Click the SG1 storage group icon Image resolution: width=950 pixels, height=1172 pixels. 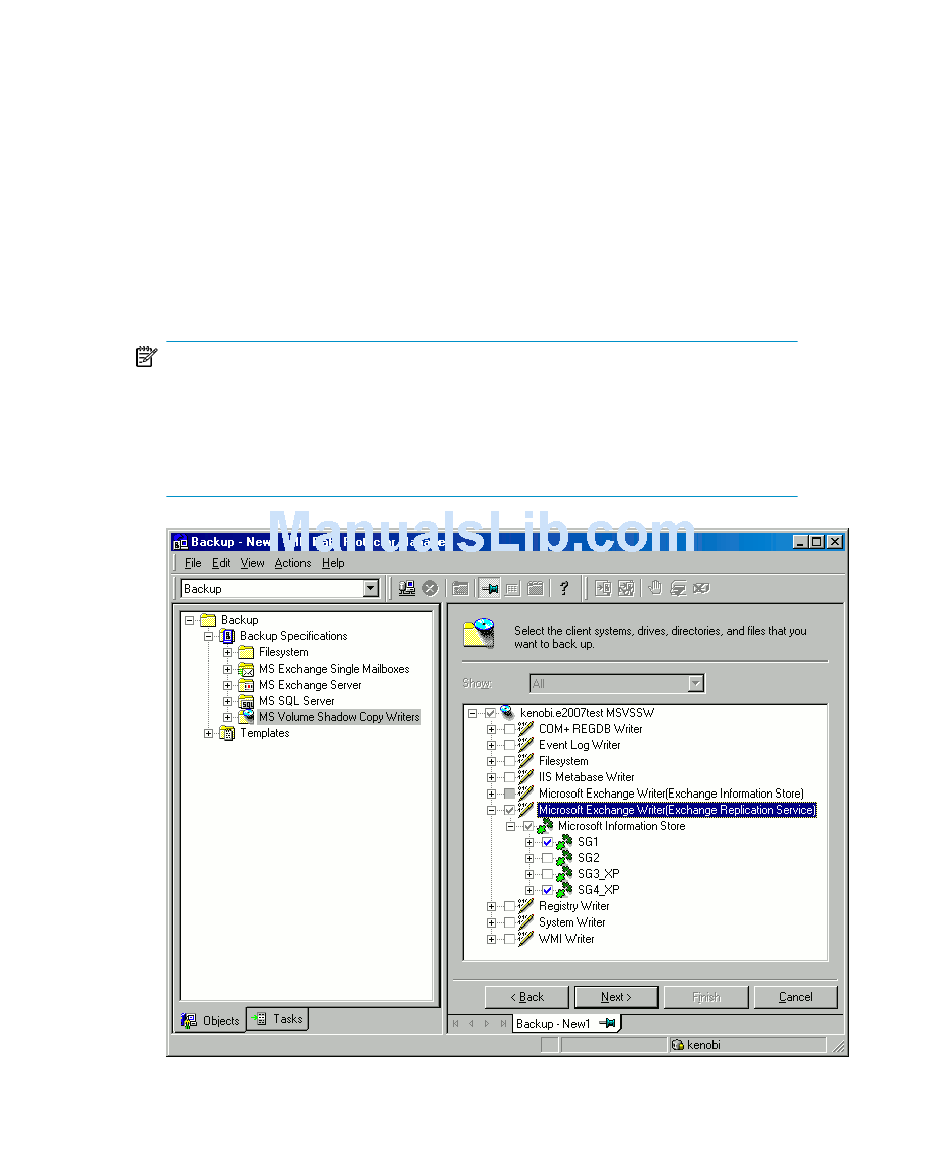point(565,842)
